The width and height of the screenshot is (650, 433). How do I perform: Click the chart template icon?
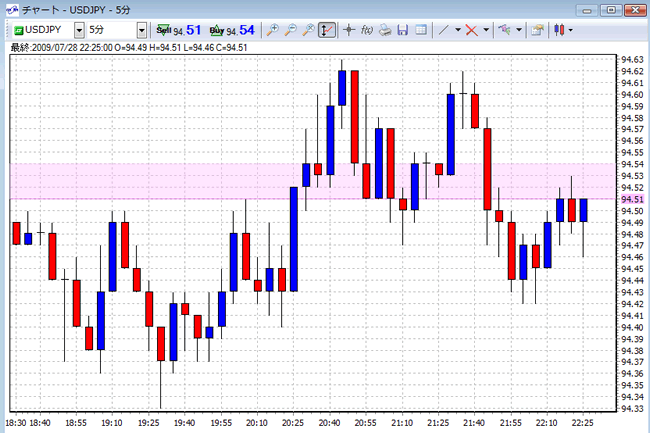504,30
